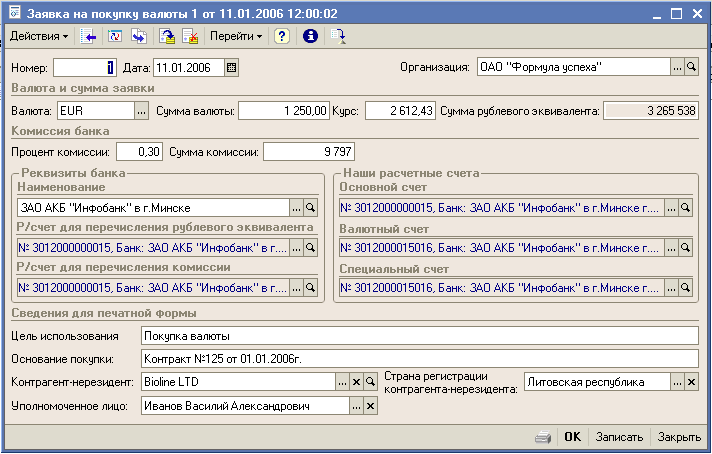Open calendar picker next to date field

232,68
